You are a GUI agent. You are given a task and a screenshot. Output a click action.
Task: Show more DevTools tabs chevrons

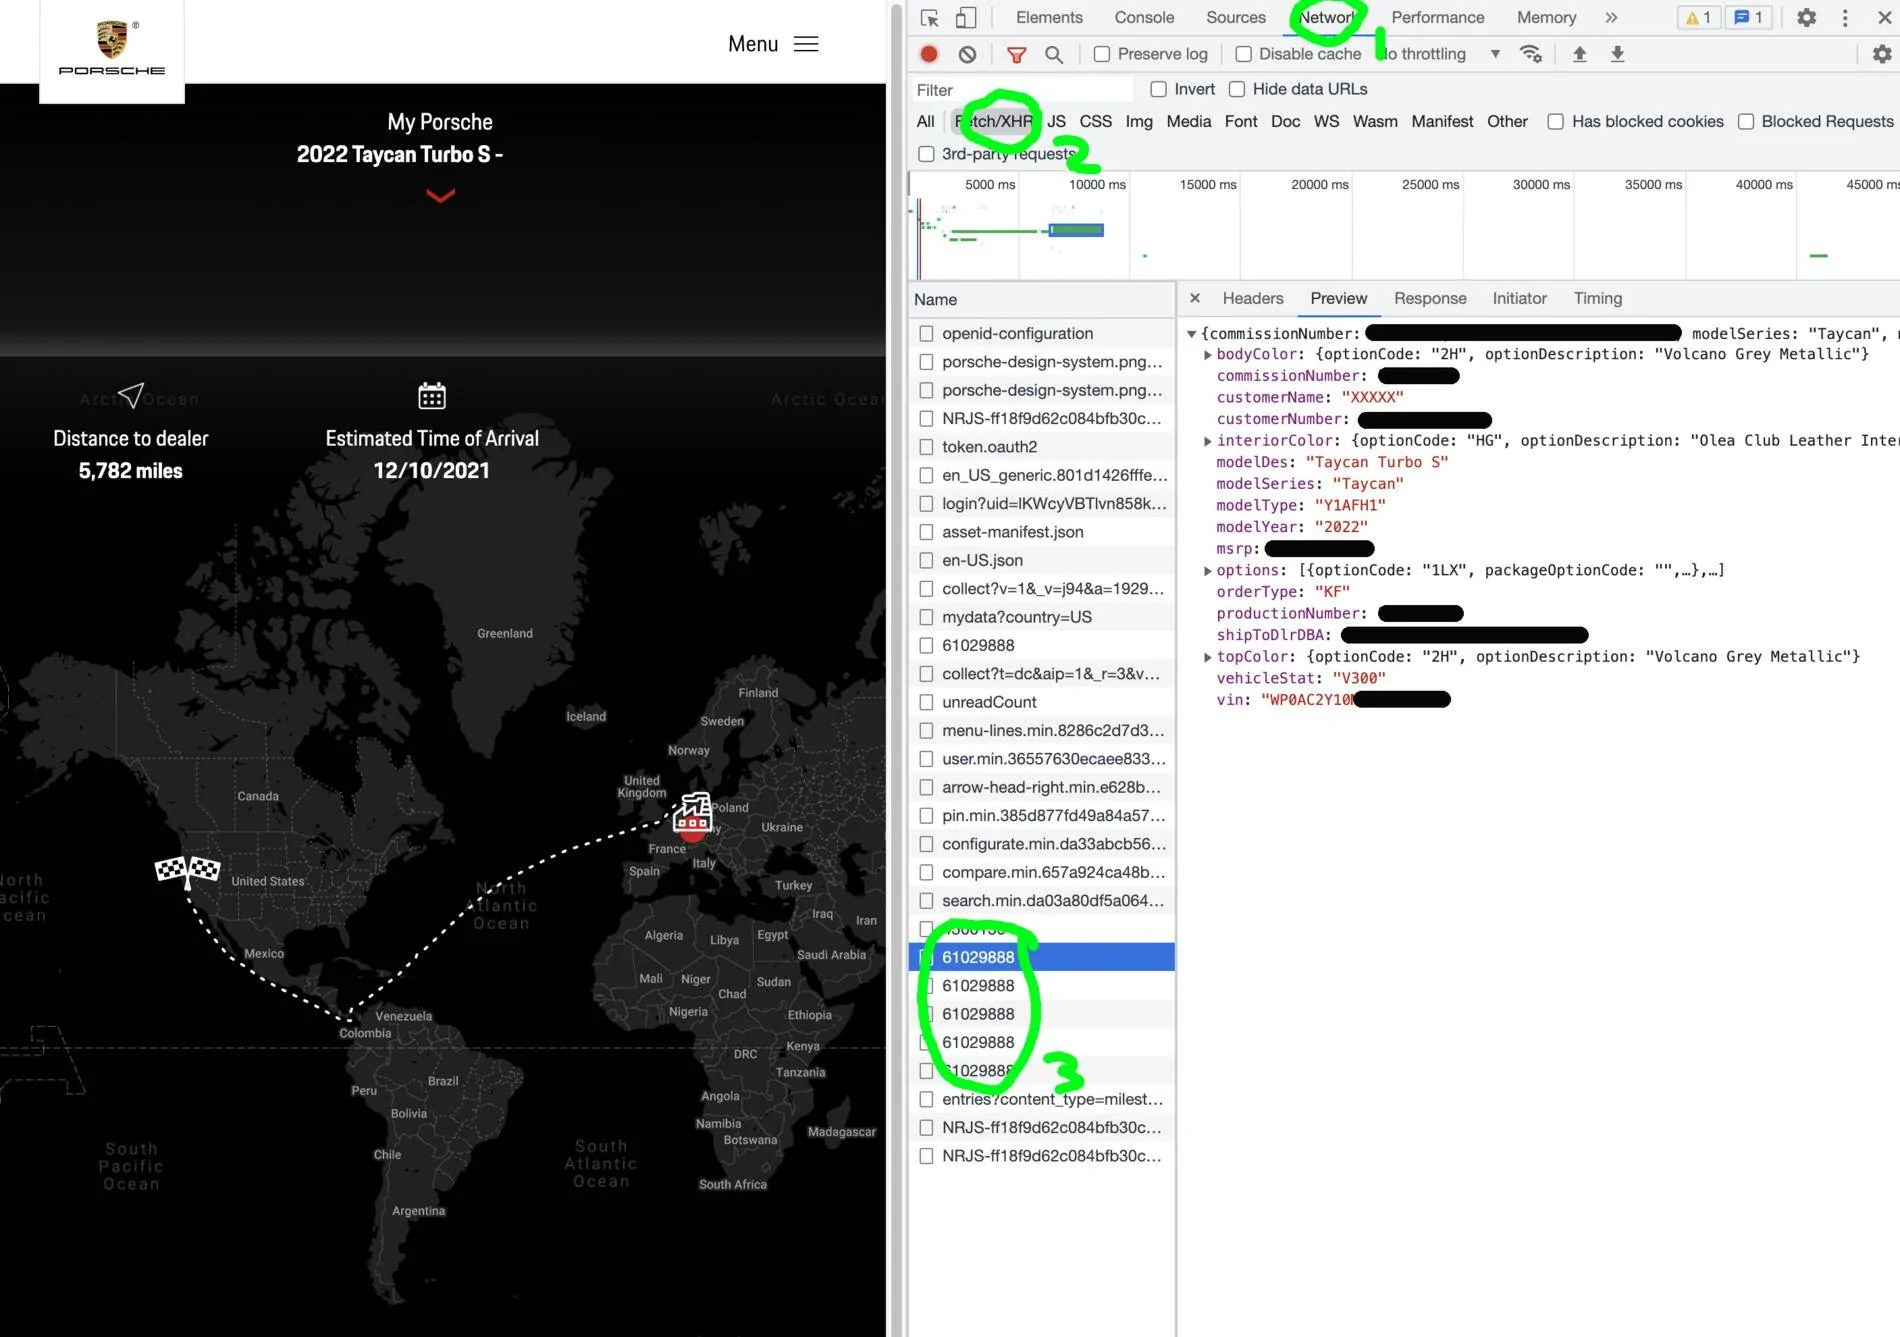[x=1611, y=18]
